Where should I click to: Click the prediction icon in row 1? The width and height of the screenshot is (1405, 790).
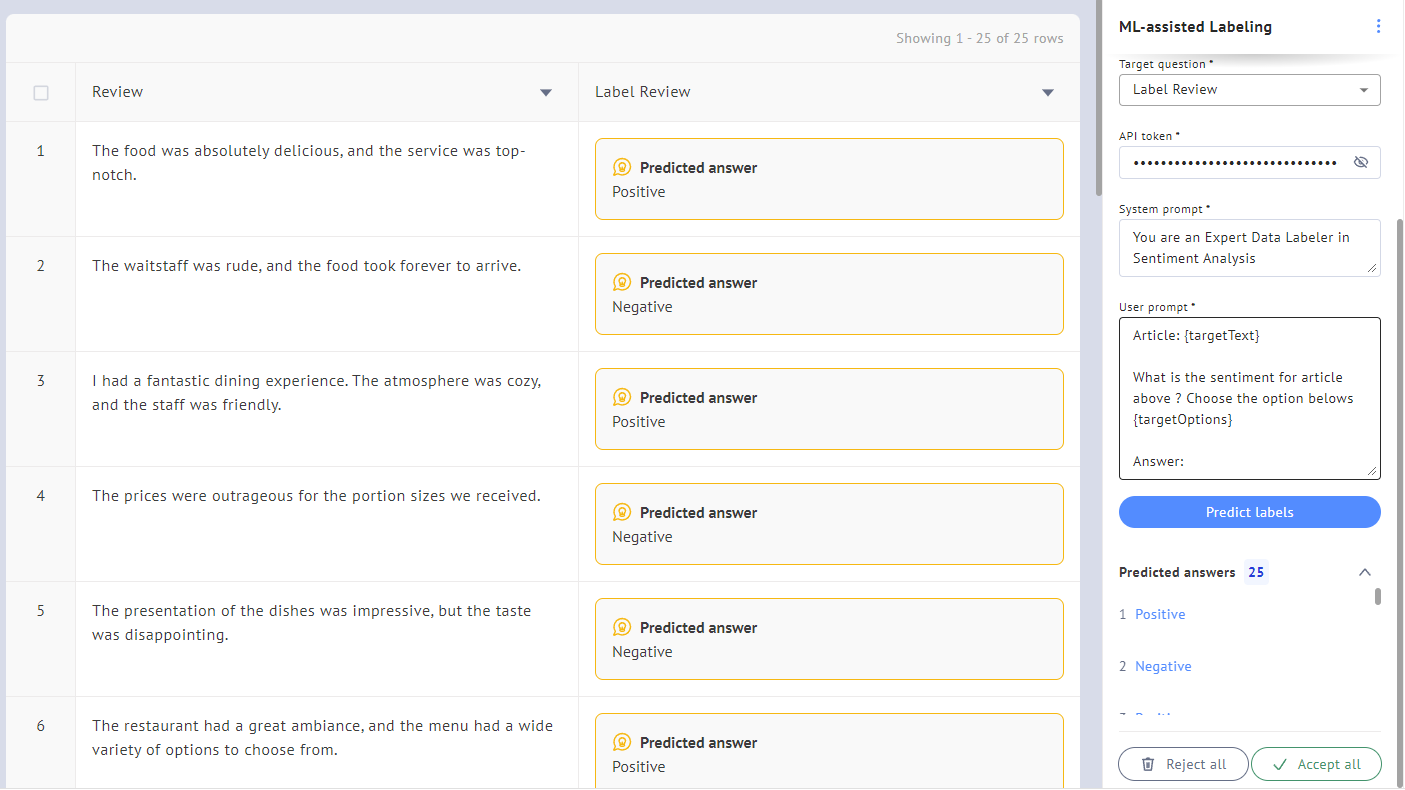click(622, 168)
